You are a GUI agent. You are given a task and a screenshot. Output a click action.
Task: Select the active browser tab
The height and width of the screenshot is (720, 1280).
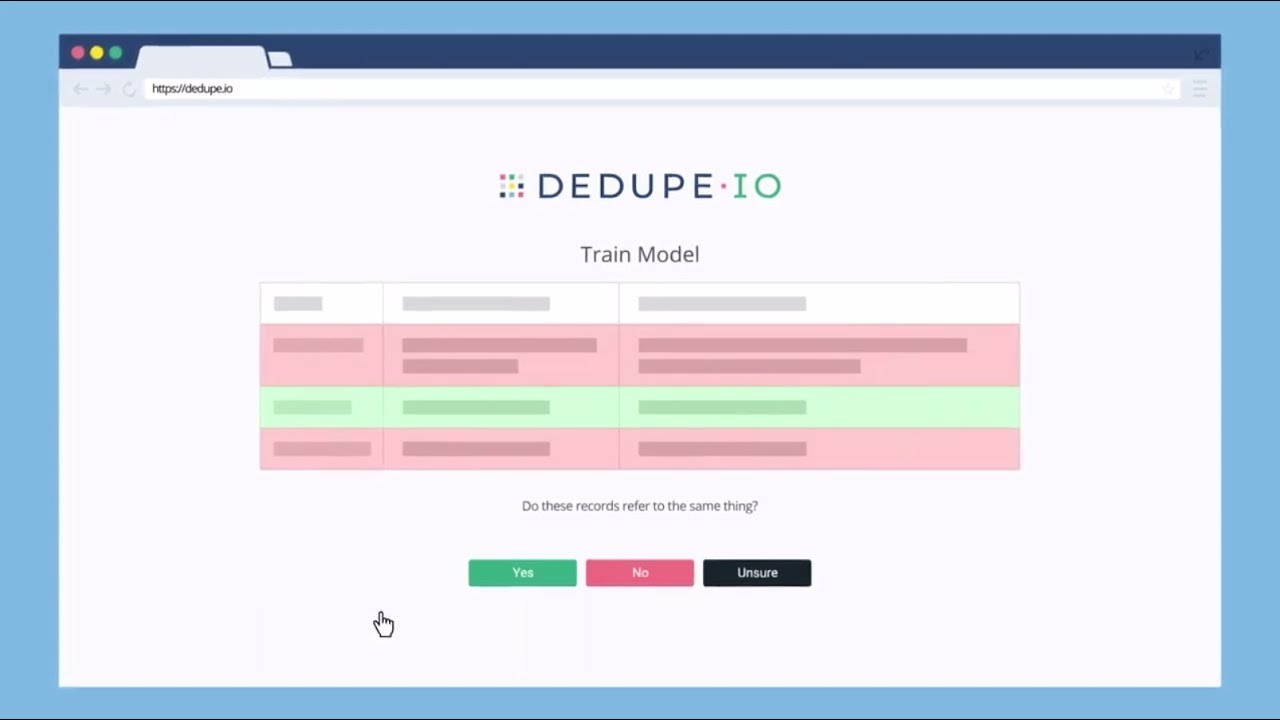tap(202, 58)
